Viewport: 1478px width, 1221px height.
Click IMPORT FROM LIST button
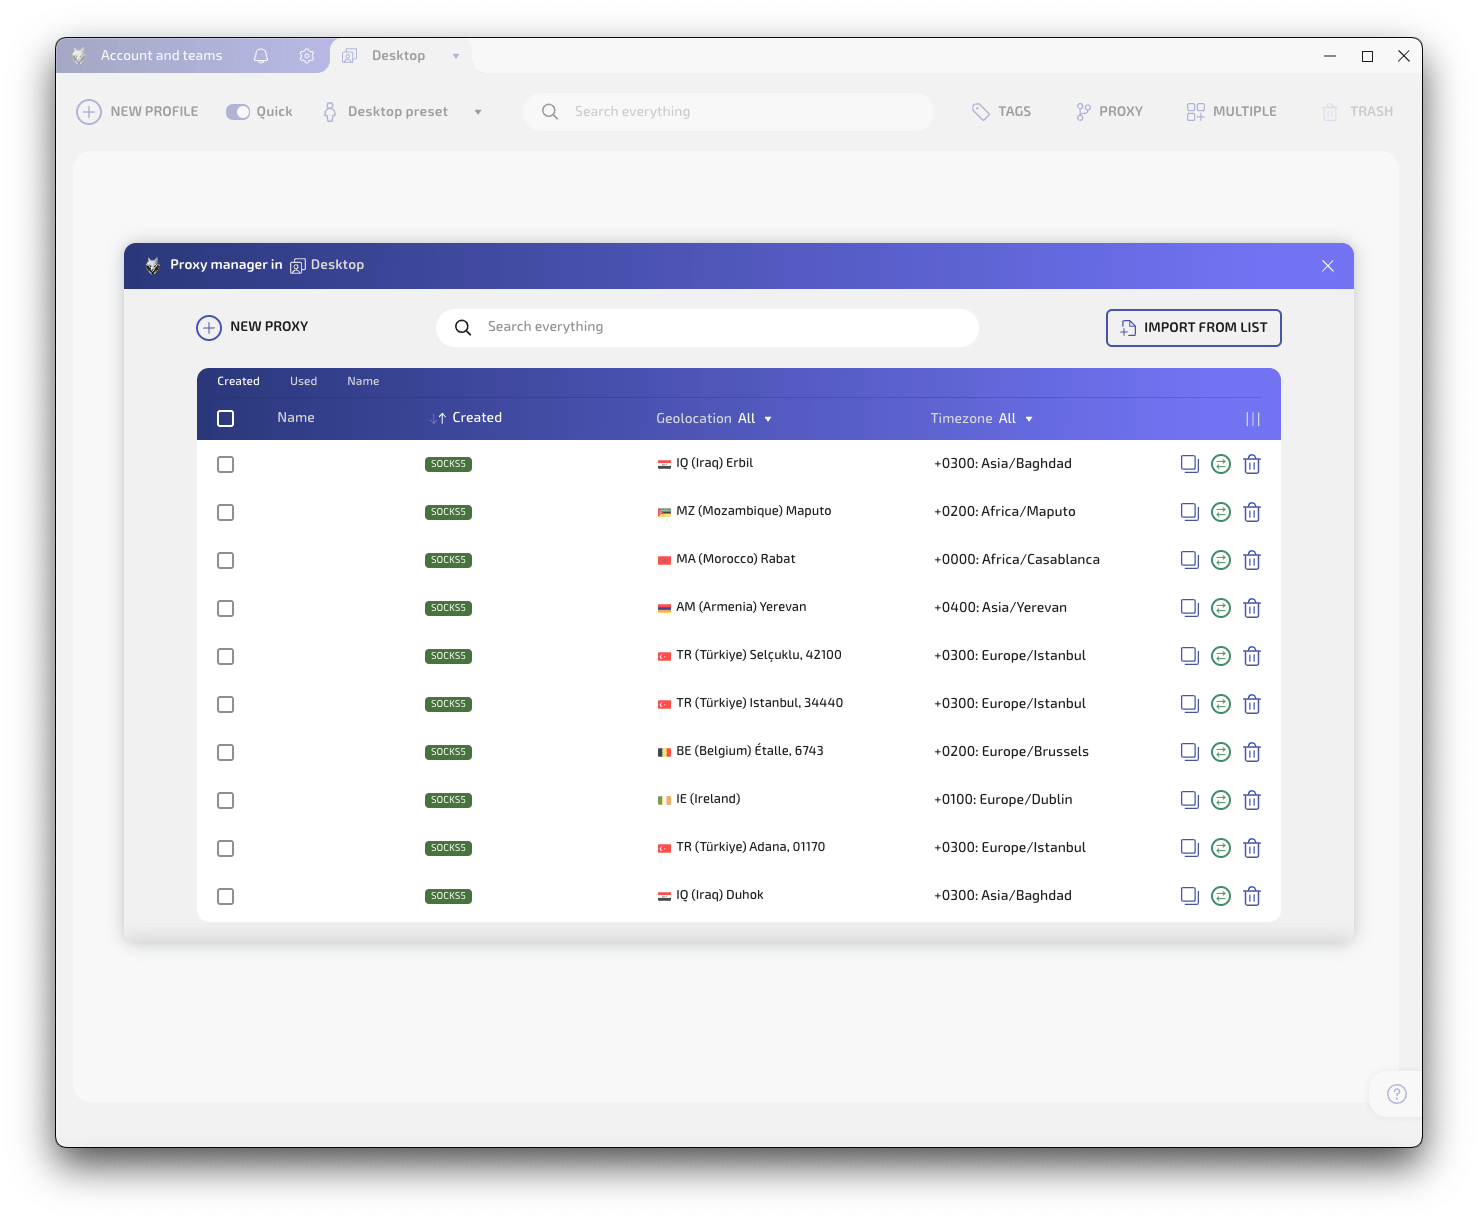[x=1193, y=328]
